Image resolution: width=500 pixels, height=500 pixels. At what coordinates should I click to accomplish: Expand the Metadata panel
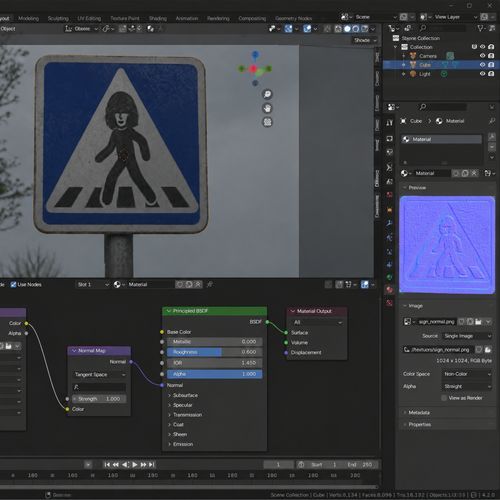click(x=448, y=413)
